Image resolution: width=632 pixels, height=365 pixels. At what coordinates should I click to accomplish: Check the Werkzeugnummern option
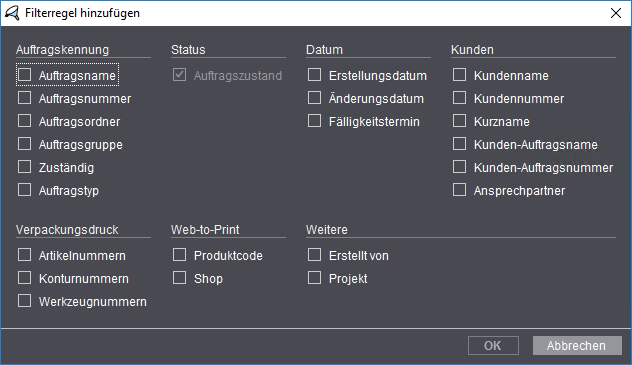click(x=25, y=301)
